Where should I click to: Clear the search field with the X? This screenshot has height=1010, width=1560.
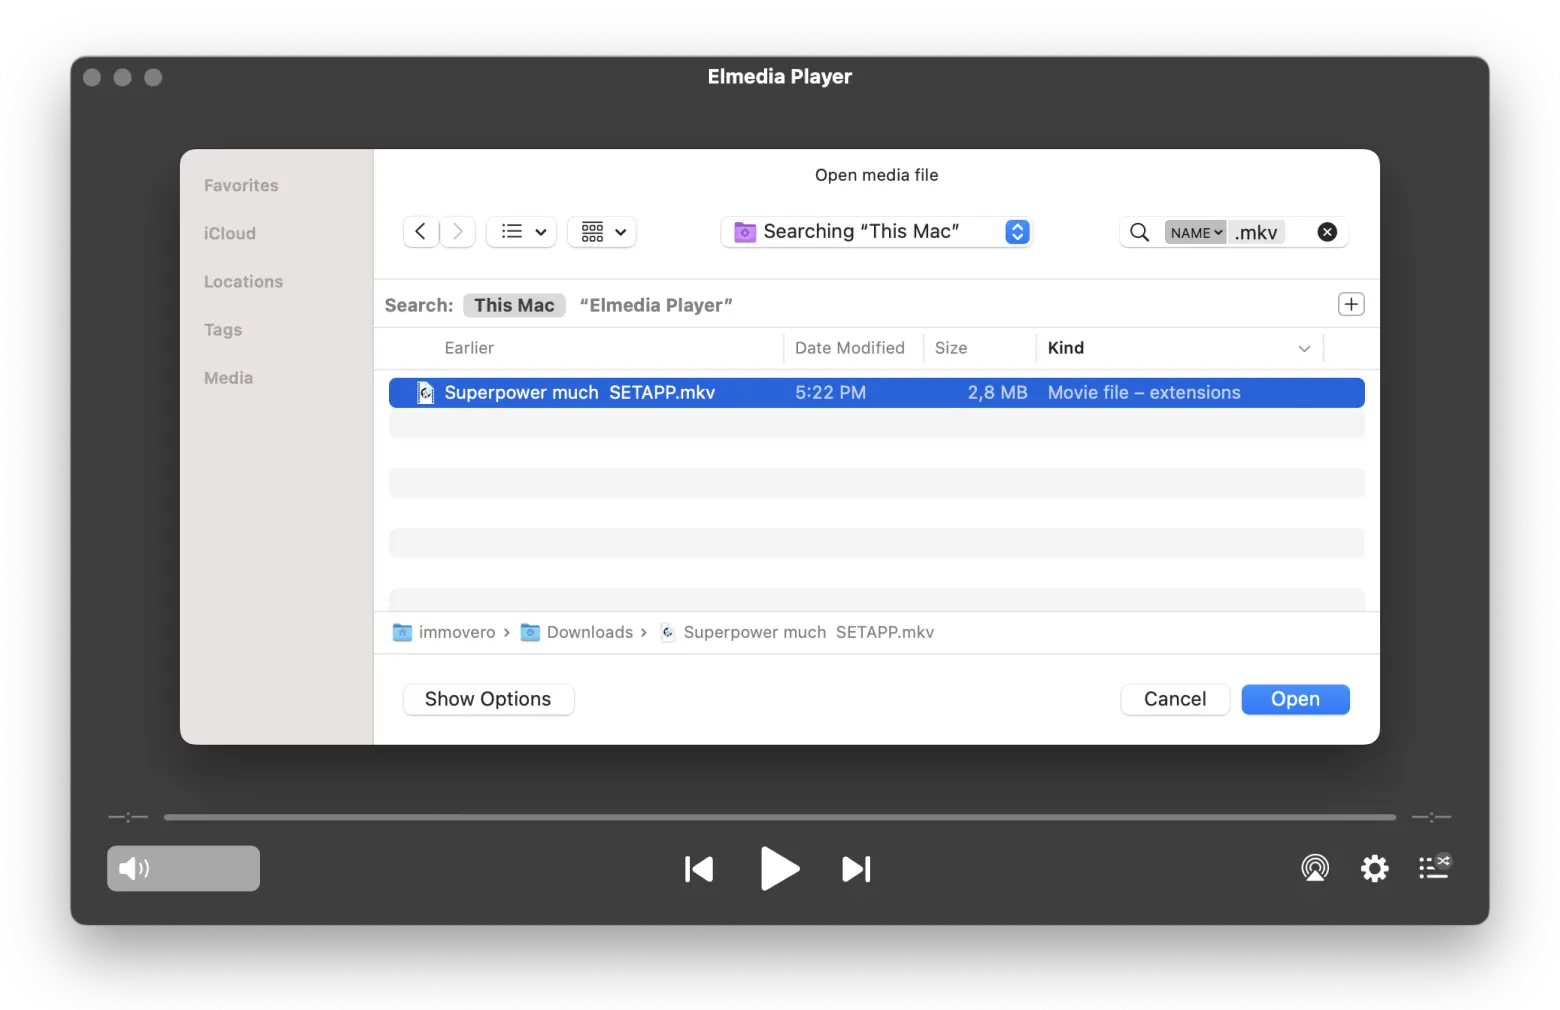[x=1327, y=232]
